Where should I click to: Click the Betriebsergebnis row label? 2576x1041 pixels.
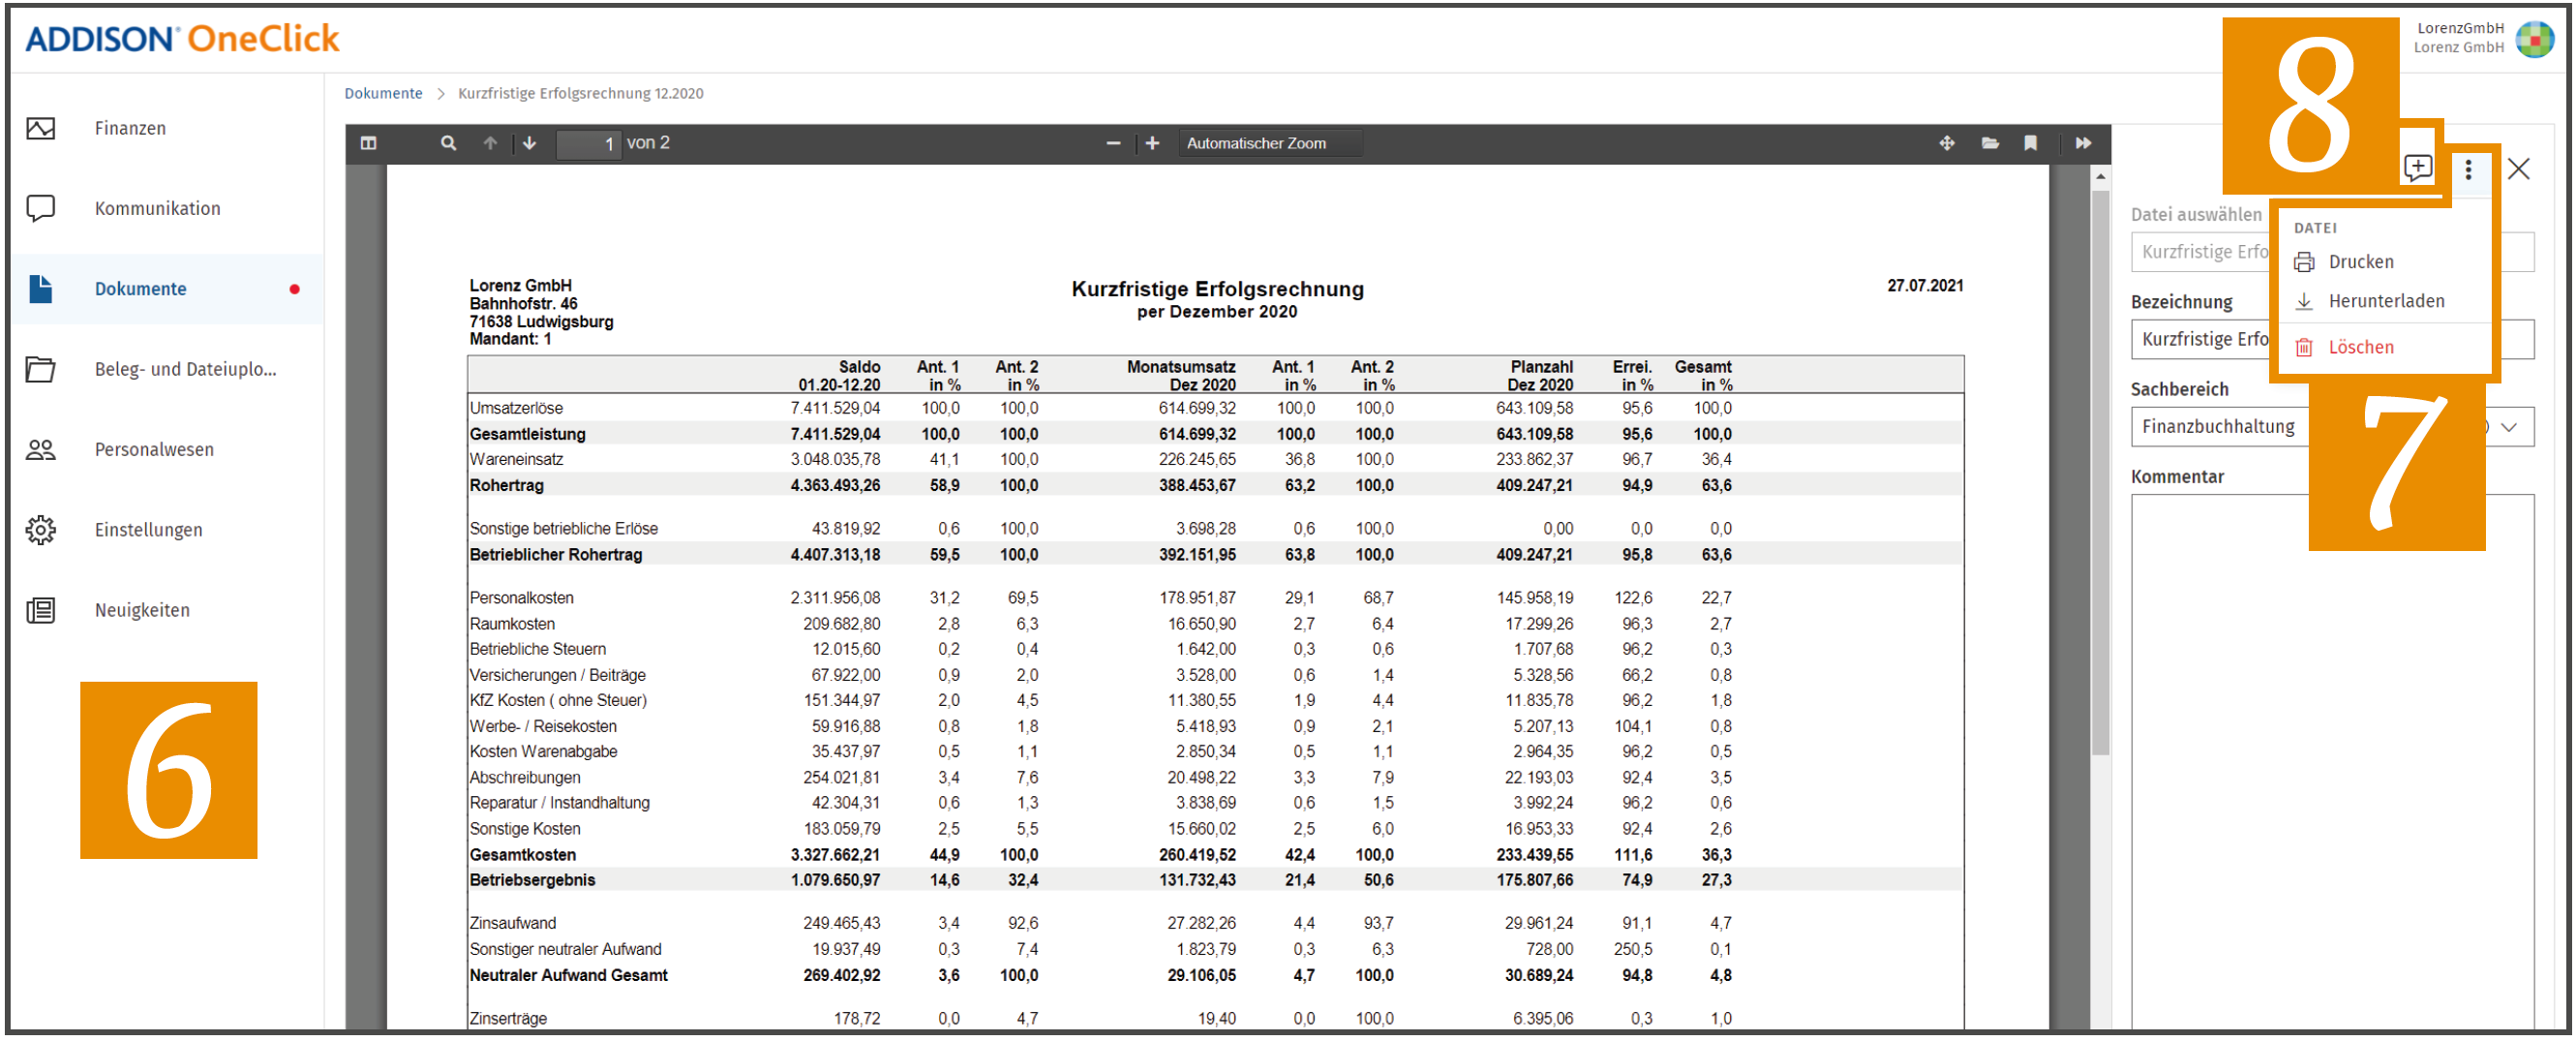click(532, 880)
